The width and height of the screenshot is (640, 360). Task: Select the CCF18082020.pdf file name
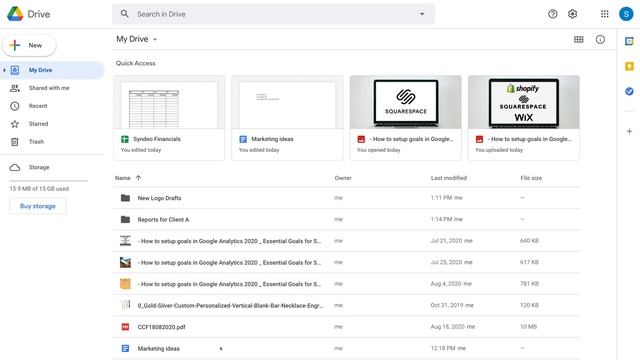click(161, 327)
